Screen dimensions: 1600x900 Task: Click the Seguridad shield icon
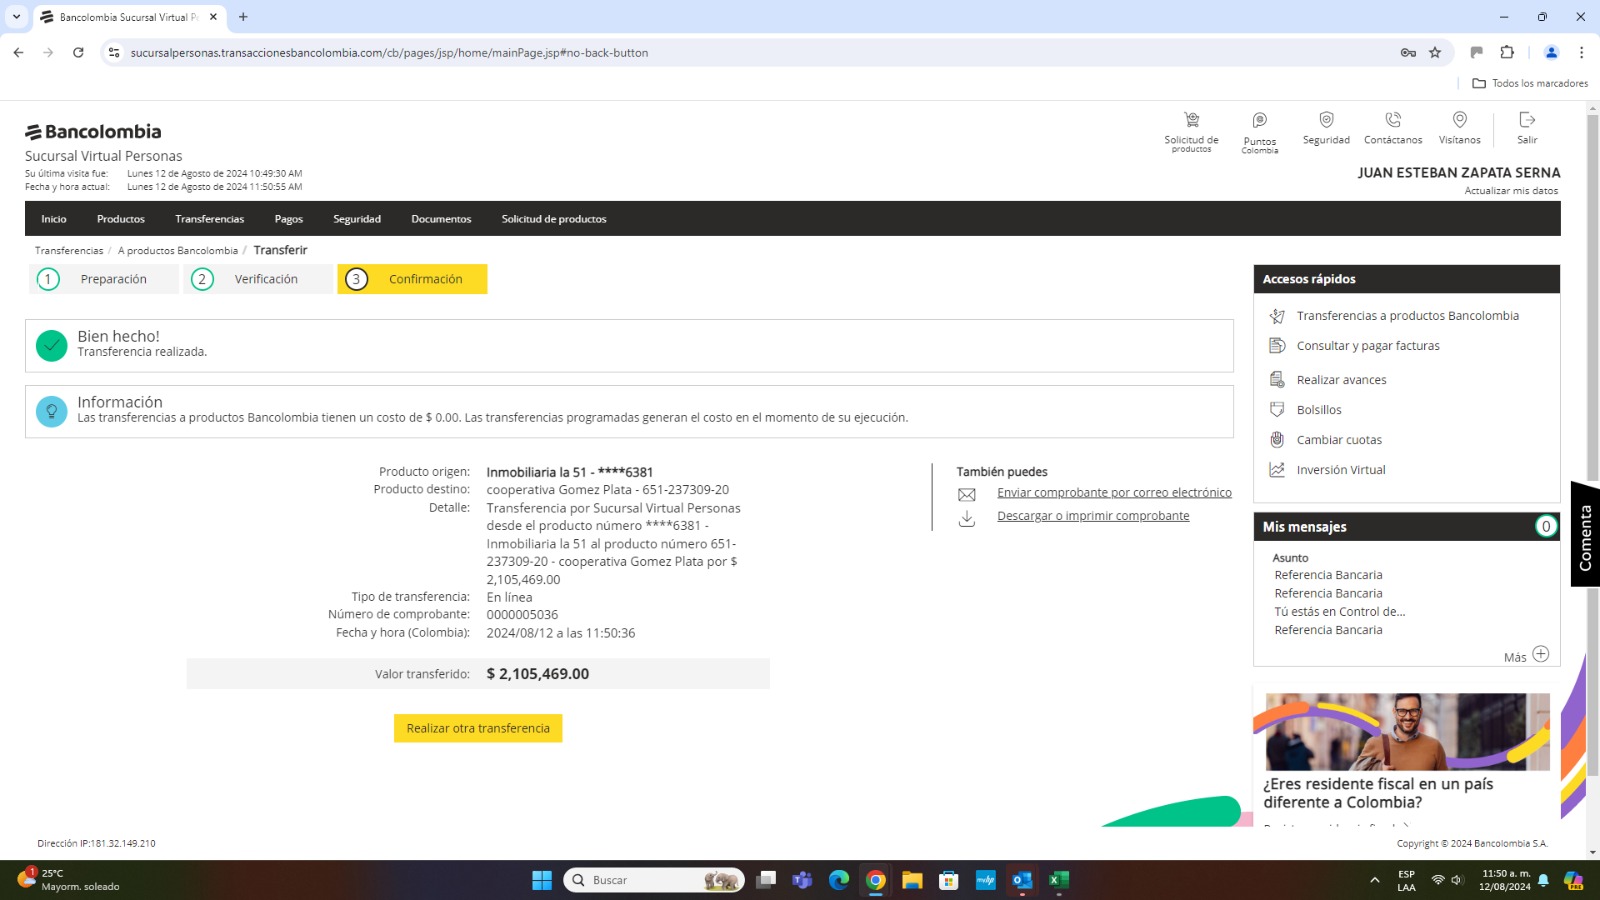pyautogui.click(x=1326, y=120)
